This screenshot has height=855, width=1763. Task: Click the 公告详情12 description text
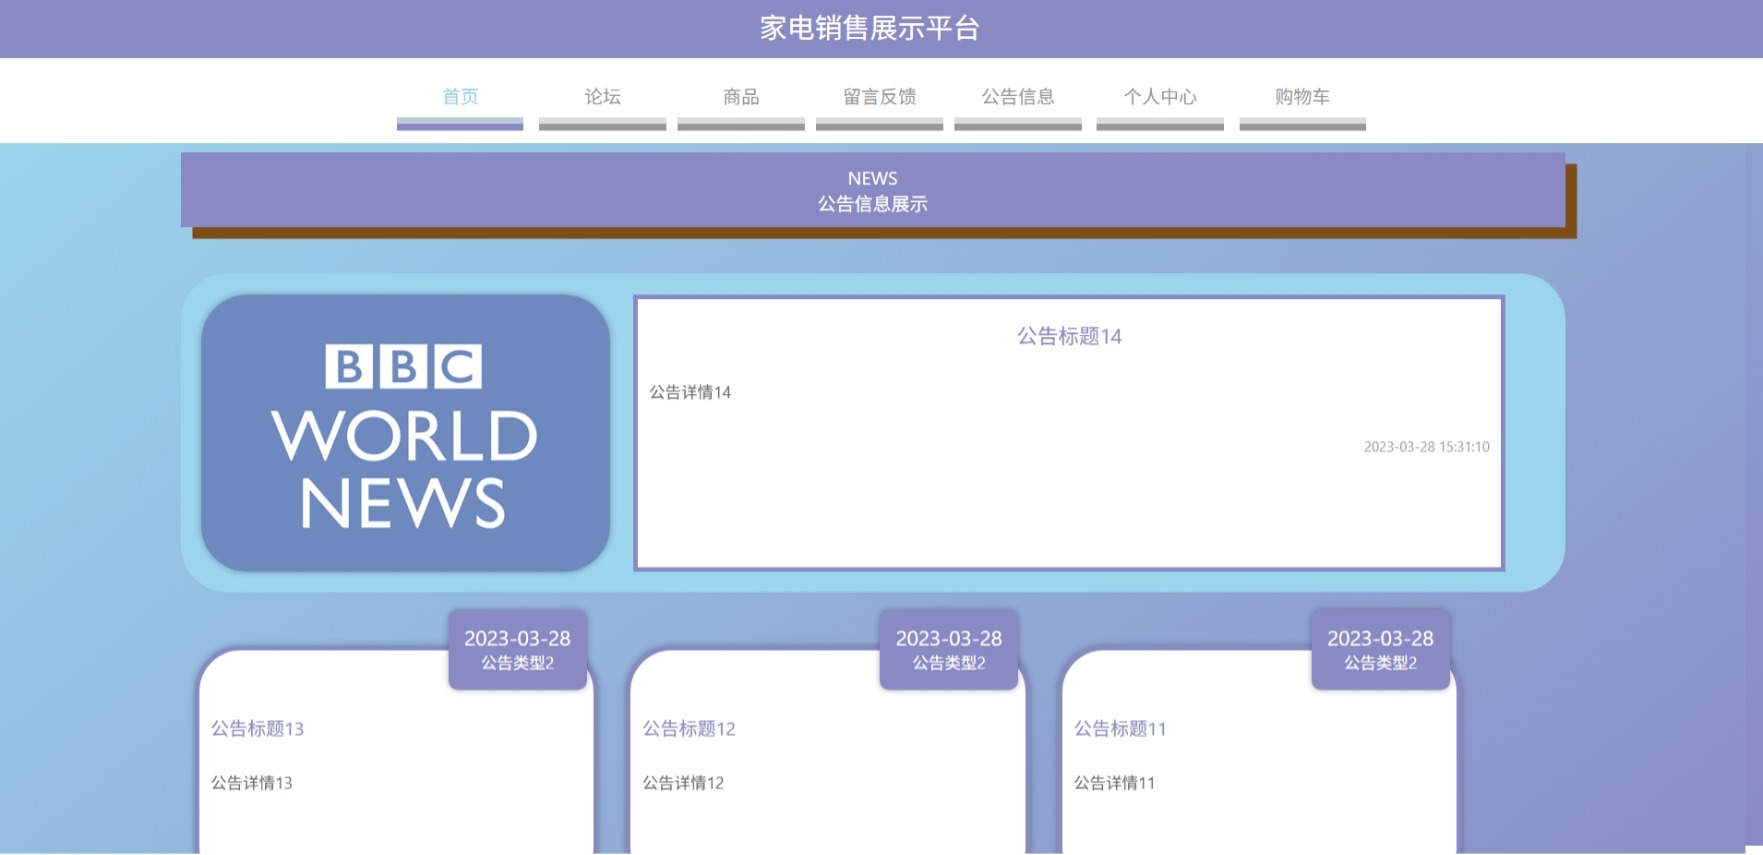pyautogui.click(x=683, y=783)
